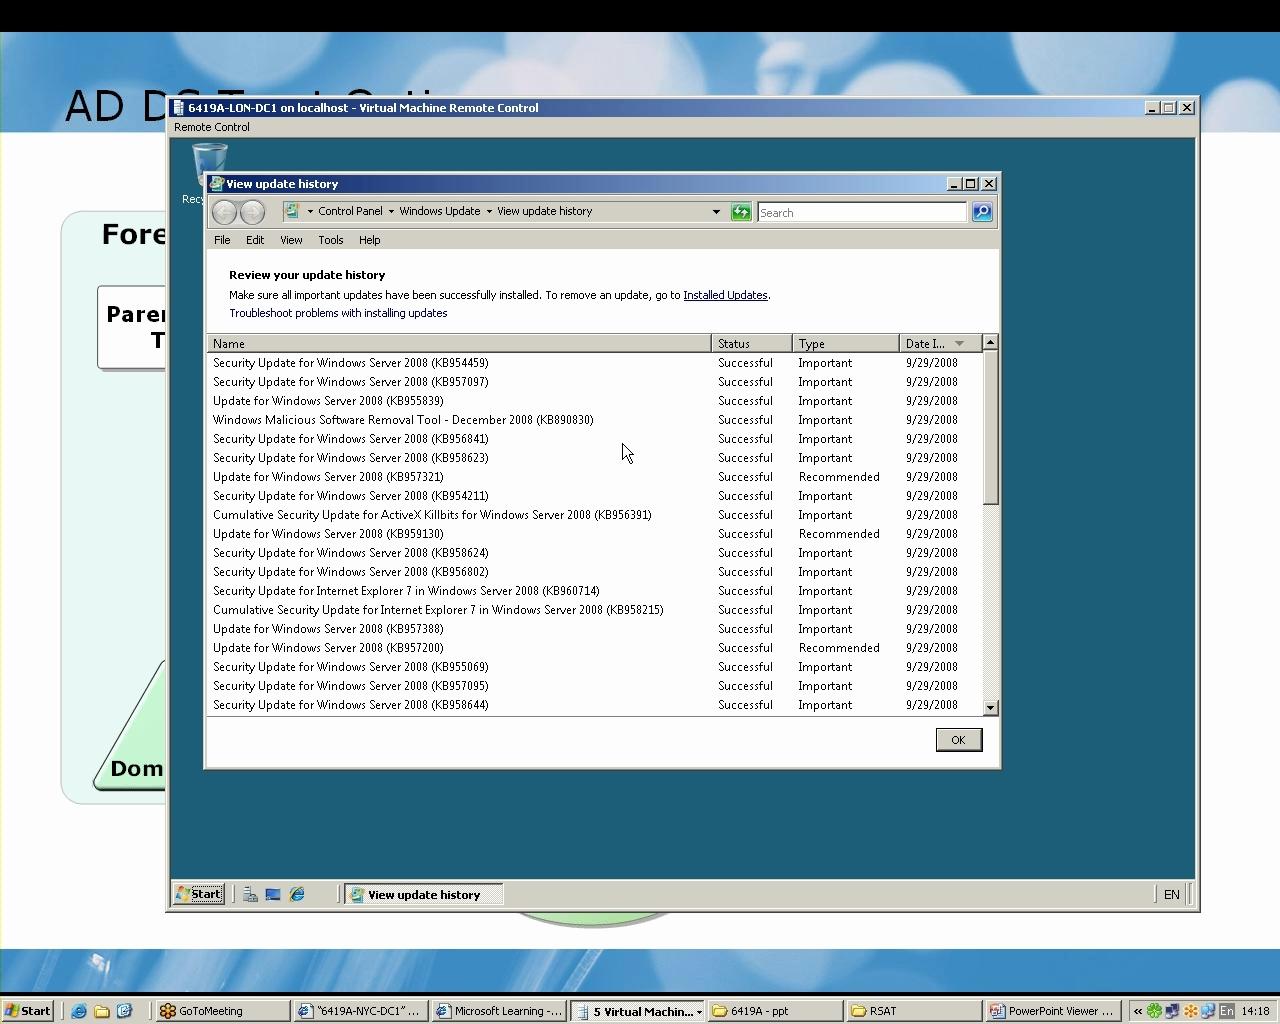Open the Edit menu
This screenshot has width=1280, height=1024.
coord(255,240)
